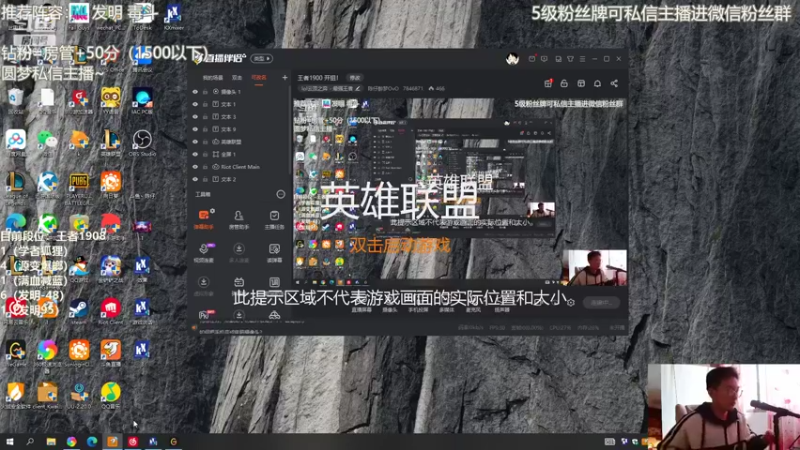The width and height of the screenshot is (800, 450).
Task: Open the orange 弹幕助手 tool
Action: [x=204, y=219]
